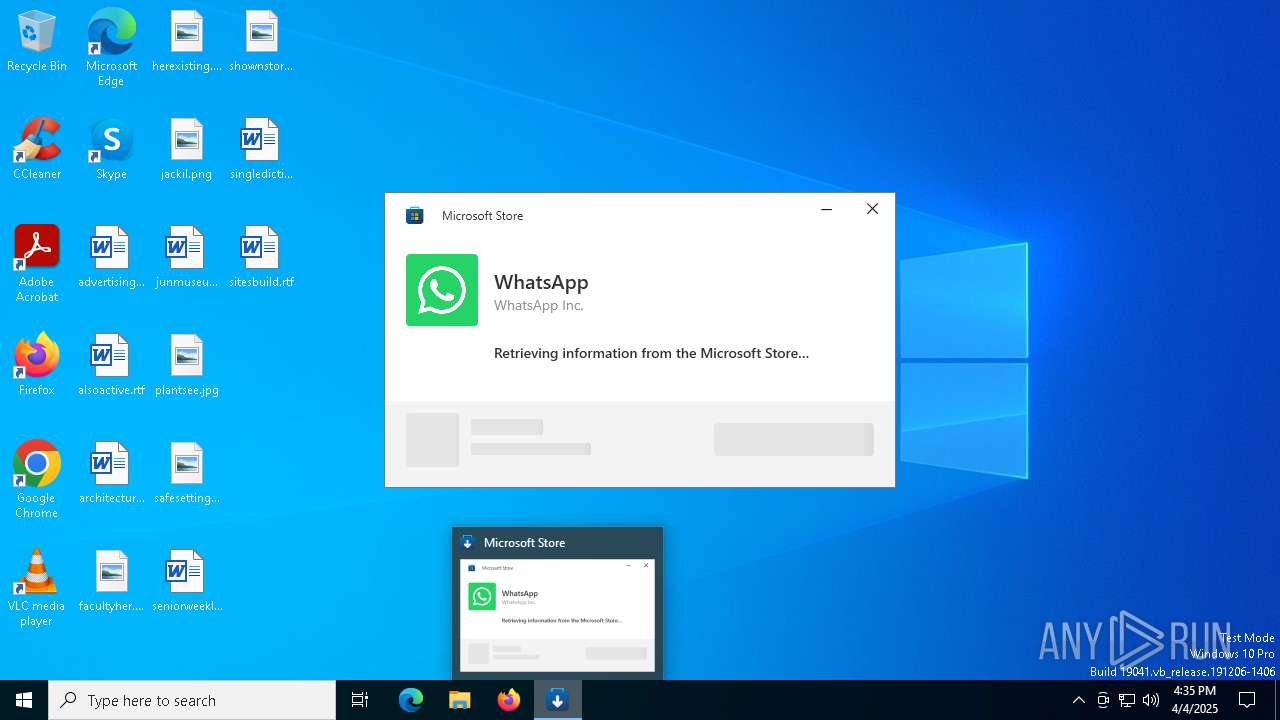Viewport: 1280px width, 720px height.
Task: Select the safesetting image file on desktop
Action: click(x=187, y=474)
